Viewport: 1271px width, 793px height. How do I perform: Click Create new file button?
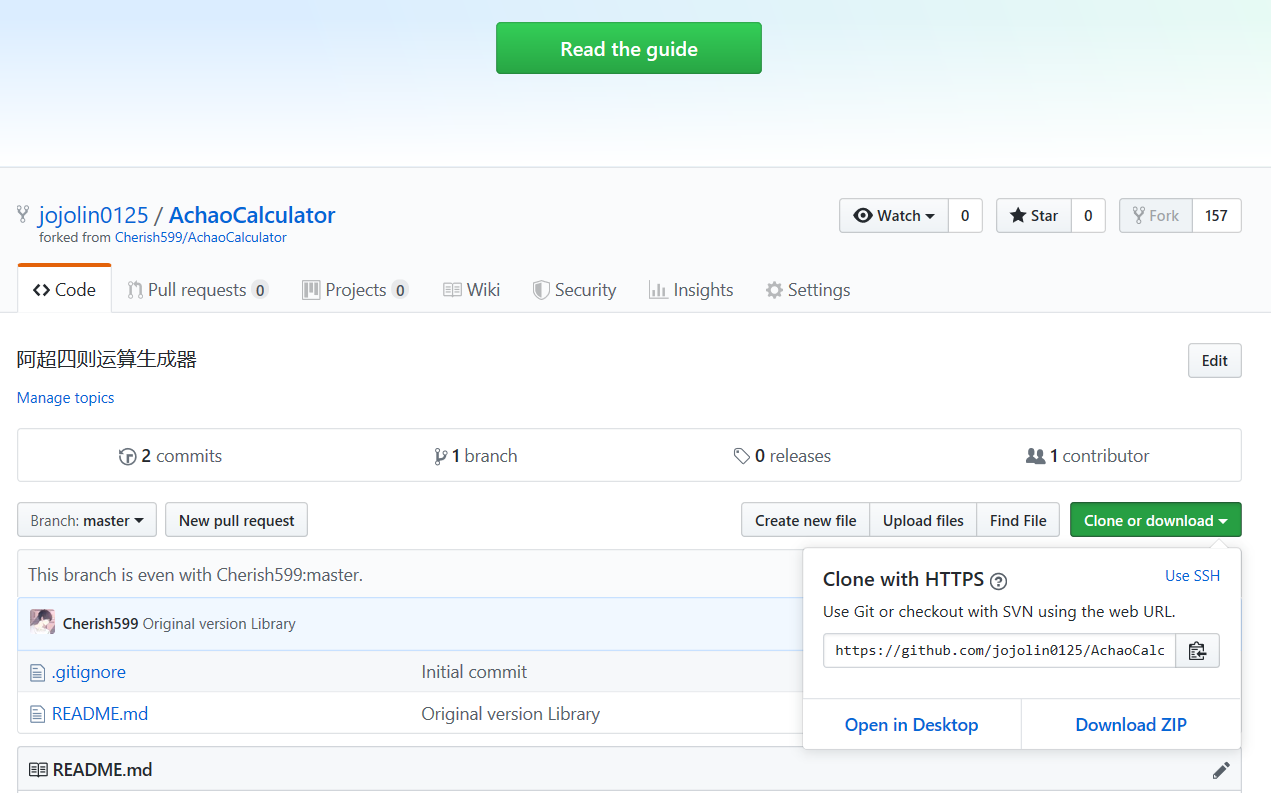(805, 520)
